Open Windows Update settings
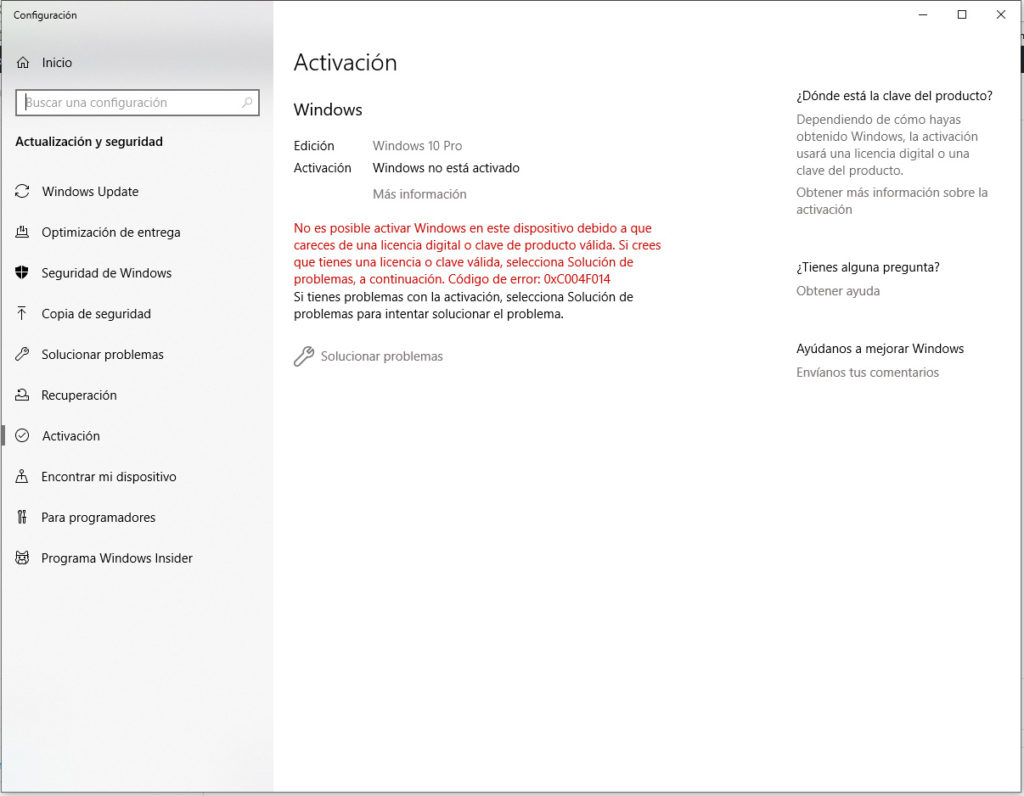The width and height of the screenshot is (1024, 796). pyautogui.click(x=90, y=191)
